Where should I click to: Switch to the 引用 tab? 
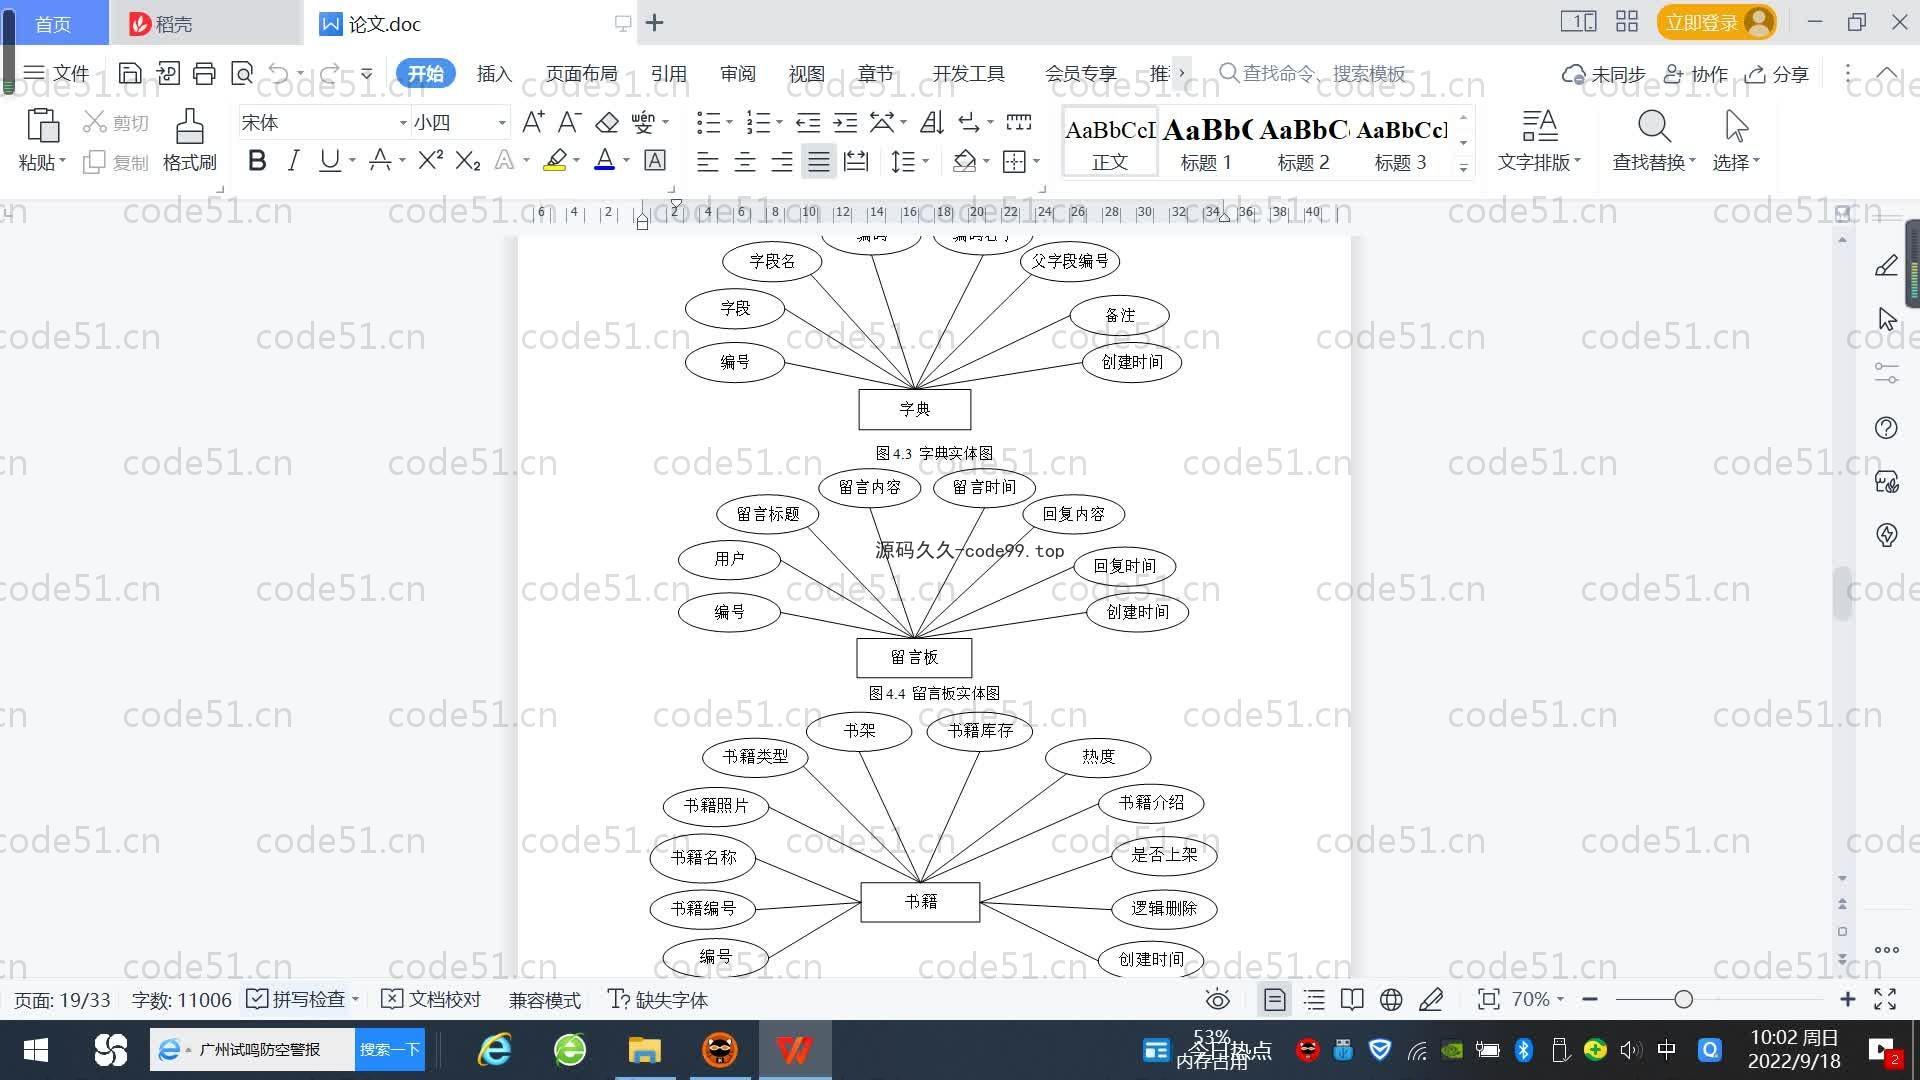pos(668,73)
